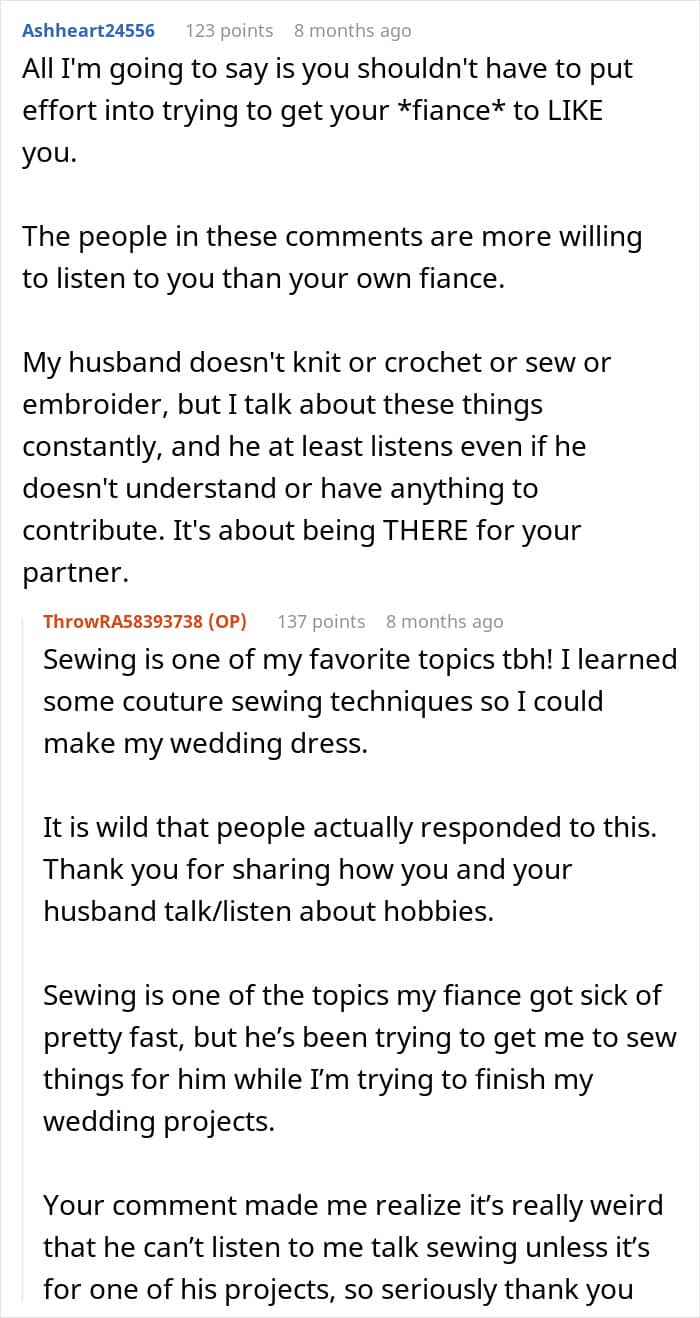This screenshot has height=1318, width=700.
Task: Open Ashheart24556 user profile
Action: click(89, 31)
